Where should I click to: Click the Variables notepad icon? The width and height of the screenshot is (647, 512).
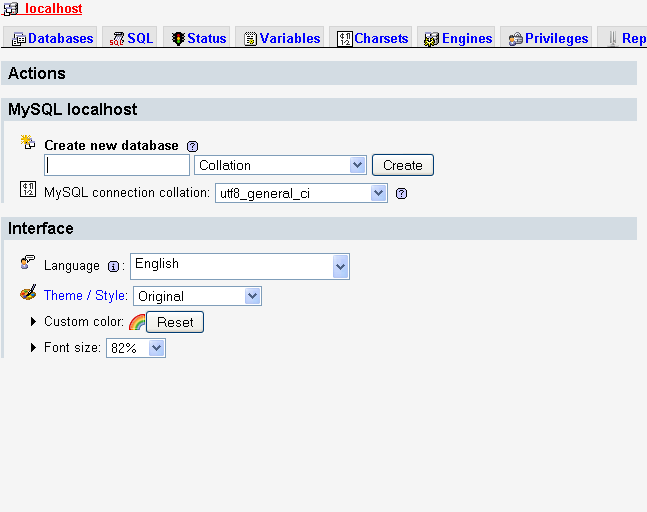[250, 39]
